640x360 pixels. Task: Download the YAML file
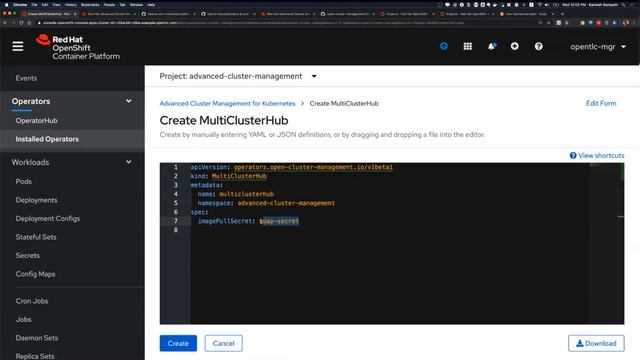pos(596,343)
